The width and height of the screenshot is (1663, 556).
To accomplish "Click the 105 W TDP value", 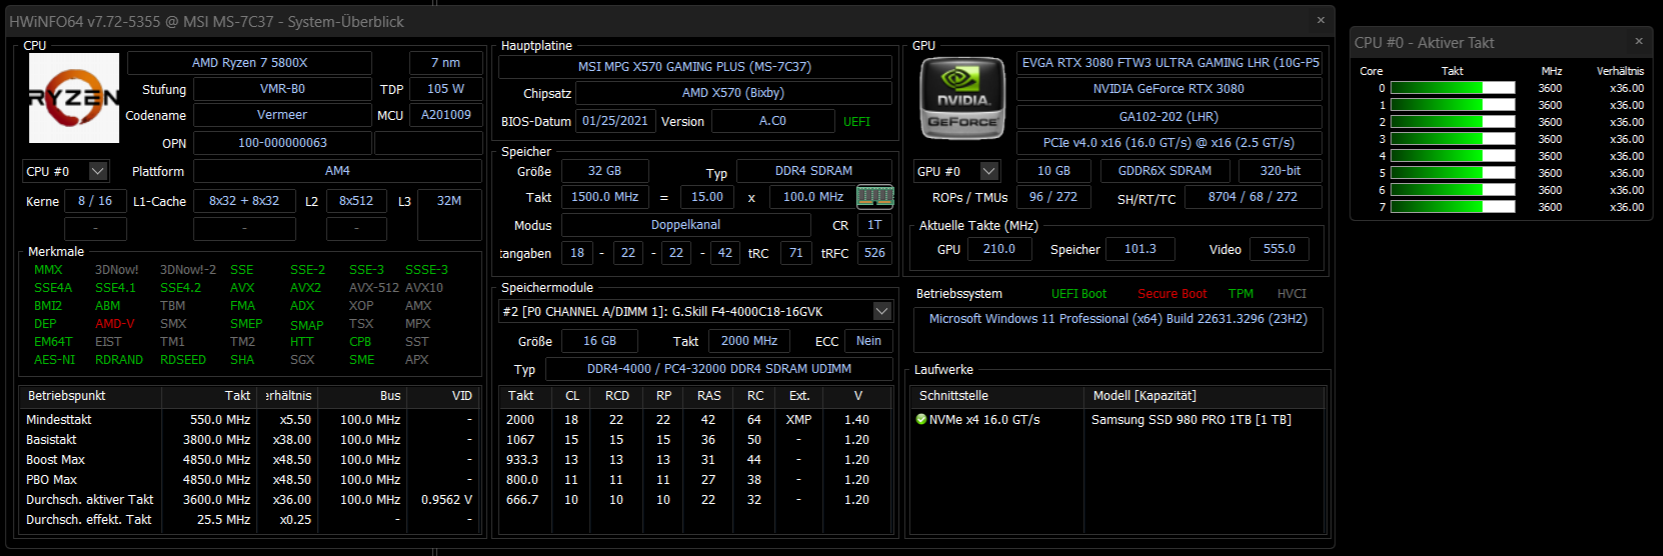I will tap(446, 89).
